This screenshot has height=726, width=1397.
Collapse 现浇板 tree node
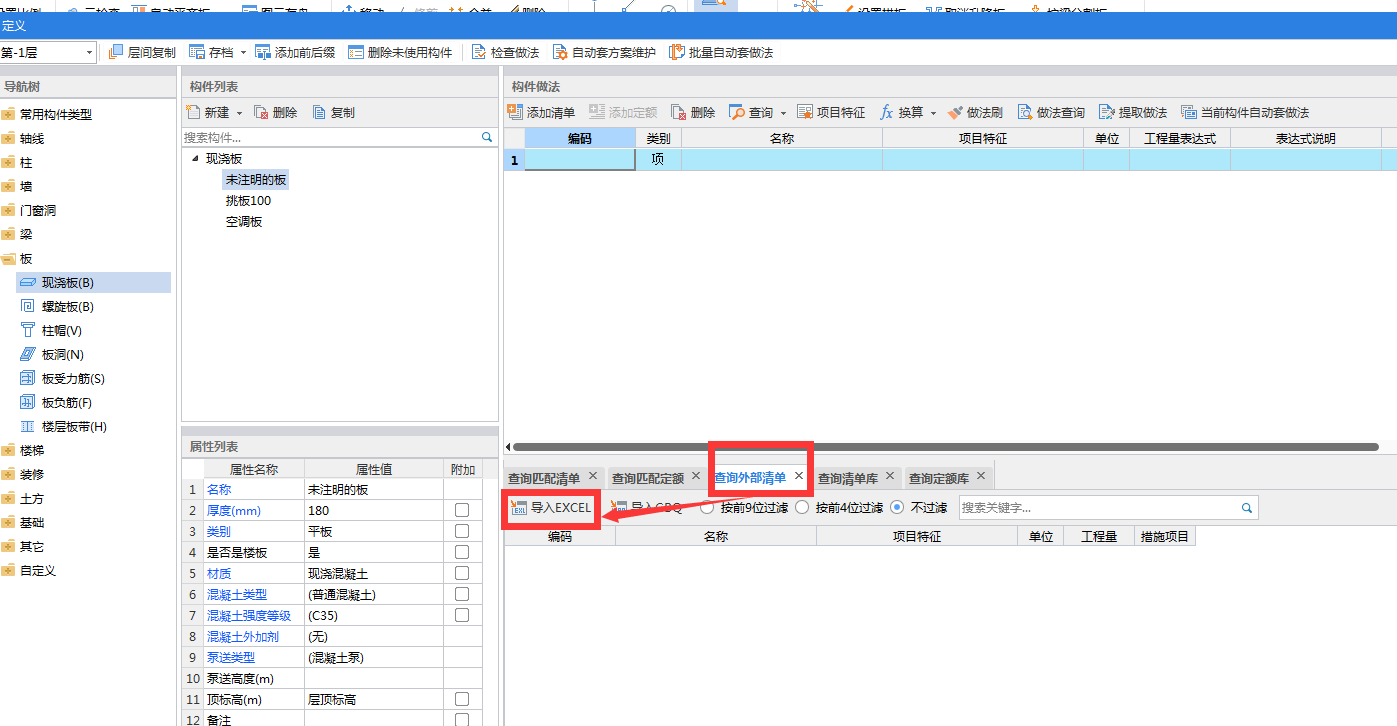tap(194, 158)
